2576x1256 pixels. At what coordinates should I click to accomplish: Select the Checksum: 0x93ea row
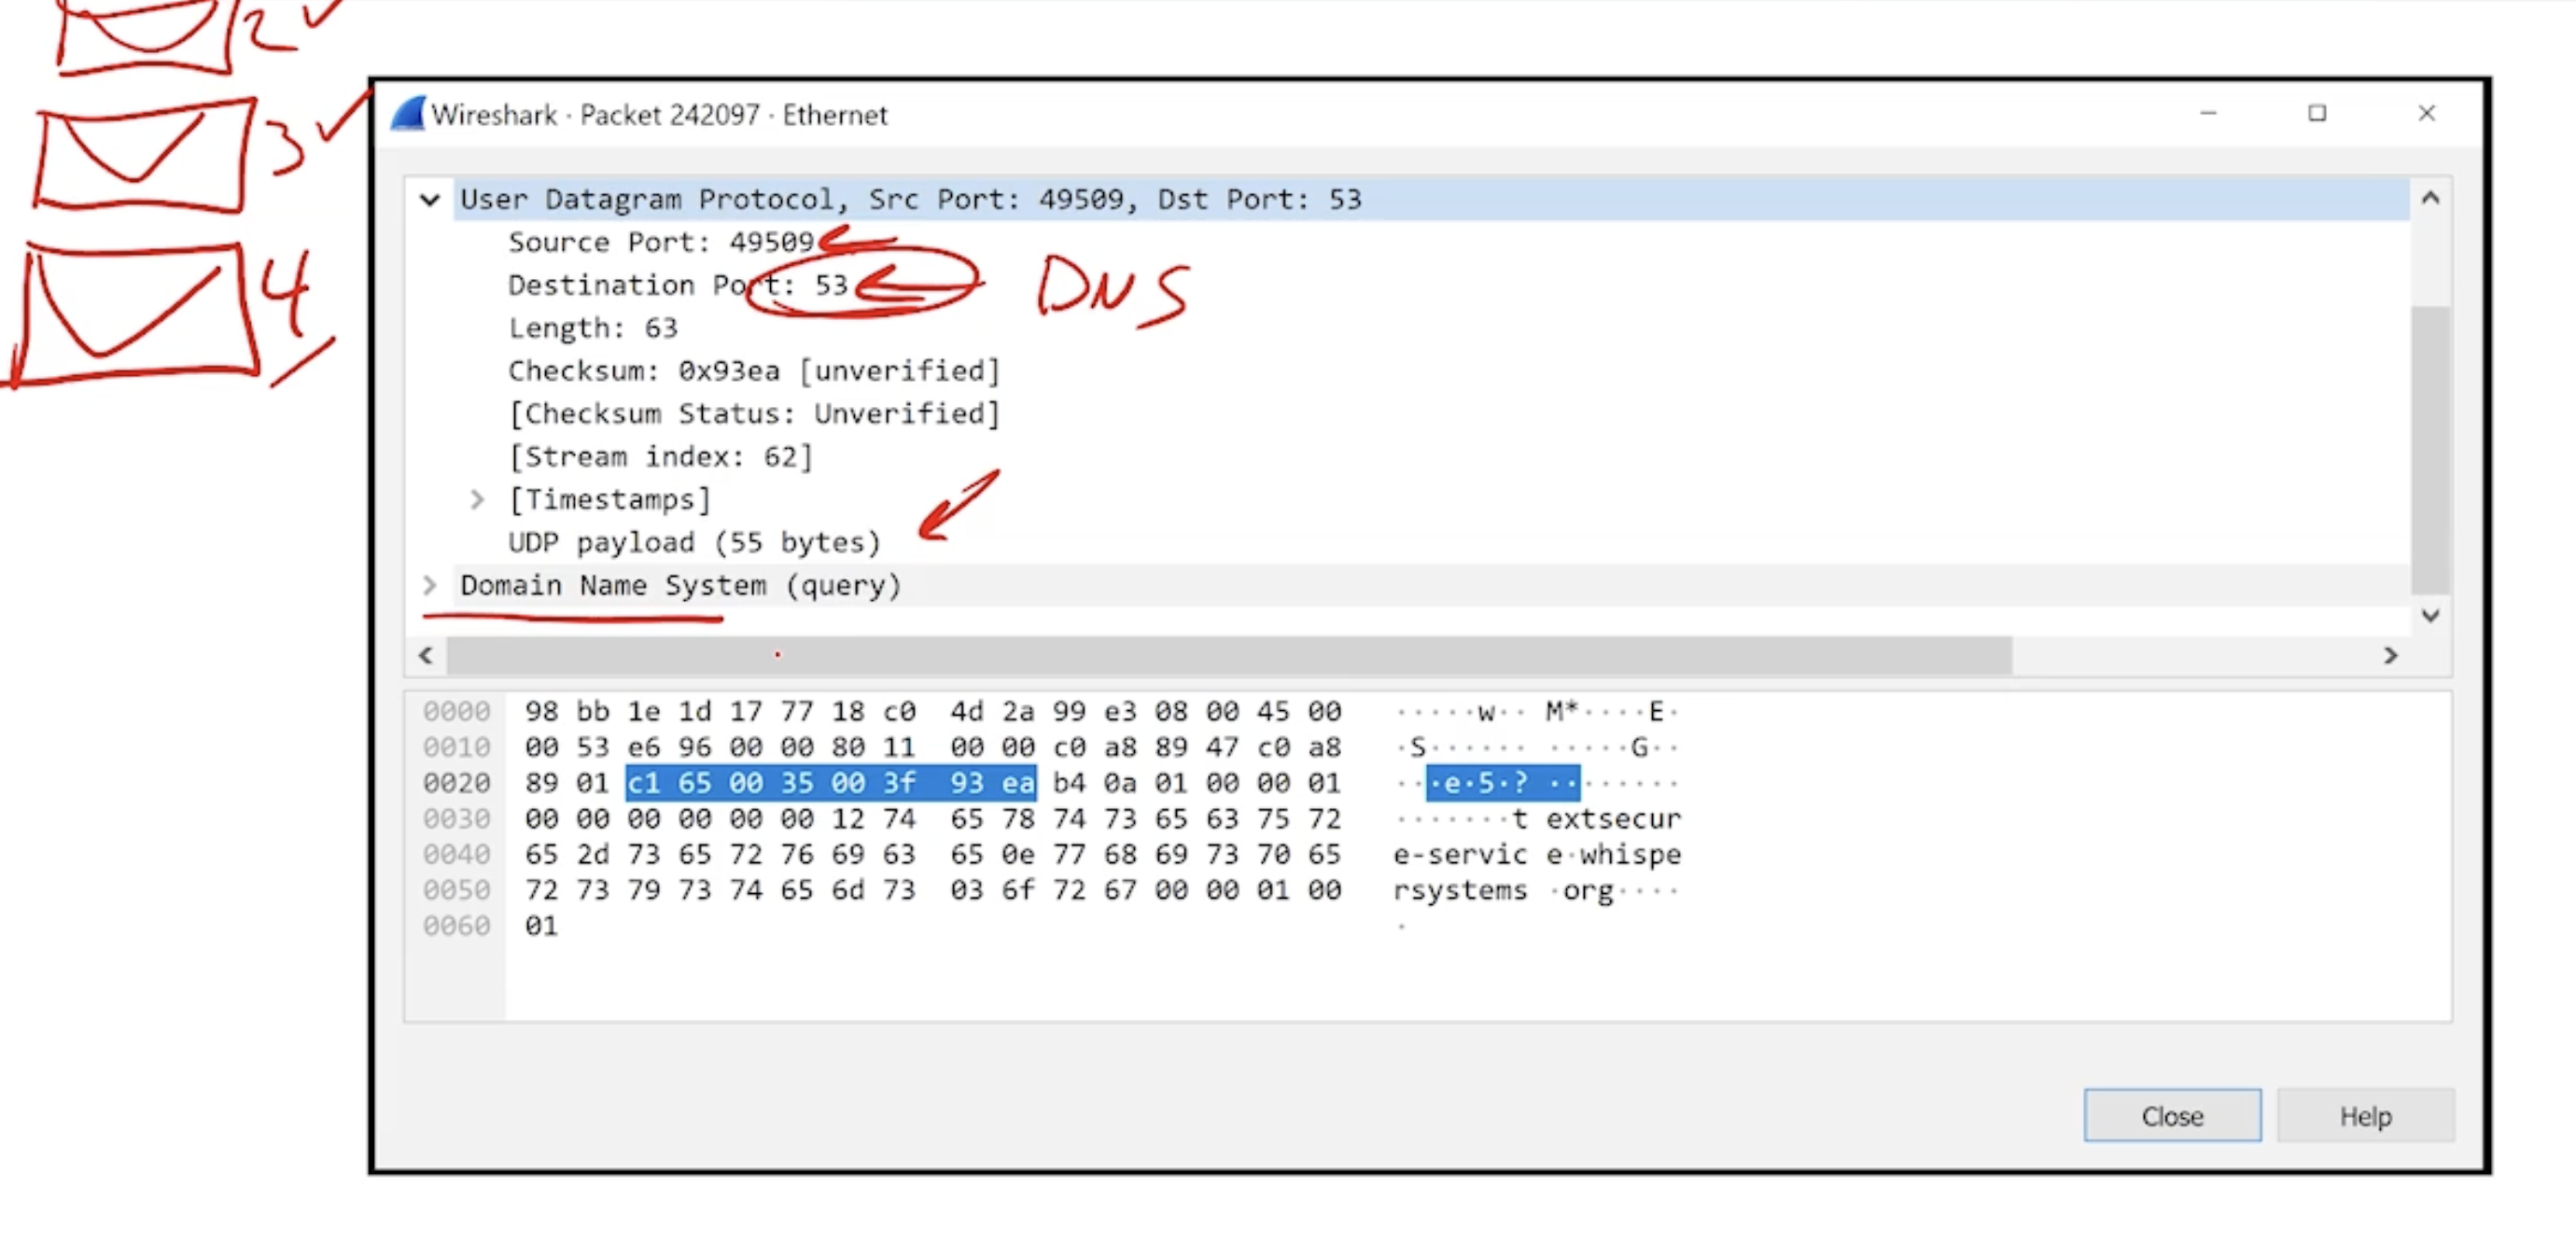[752, 371]
